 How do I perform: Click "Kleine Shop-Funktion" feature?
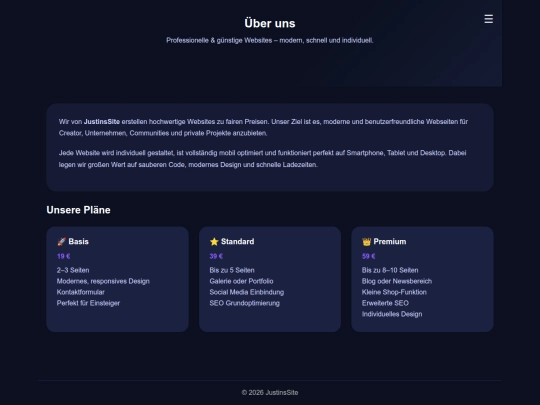pos(394,292)
